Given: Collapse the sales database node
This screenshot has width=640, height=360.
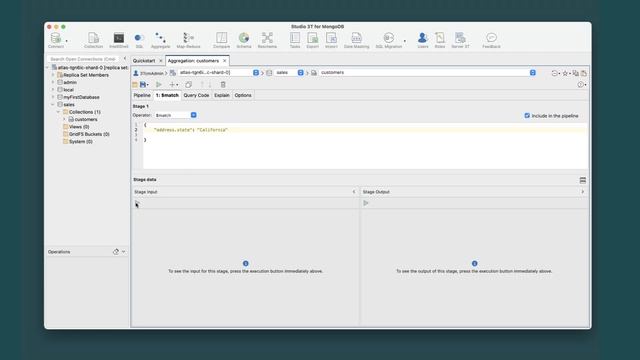Looking at the screenshot, I should (x=53, y=104).
